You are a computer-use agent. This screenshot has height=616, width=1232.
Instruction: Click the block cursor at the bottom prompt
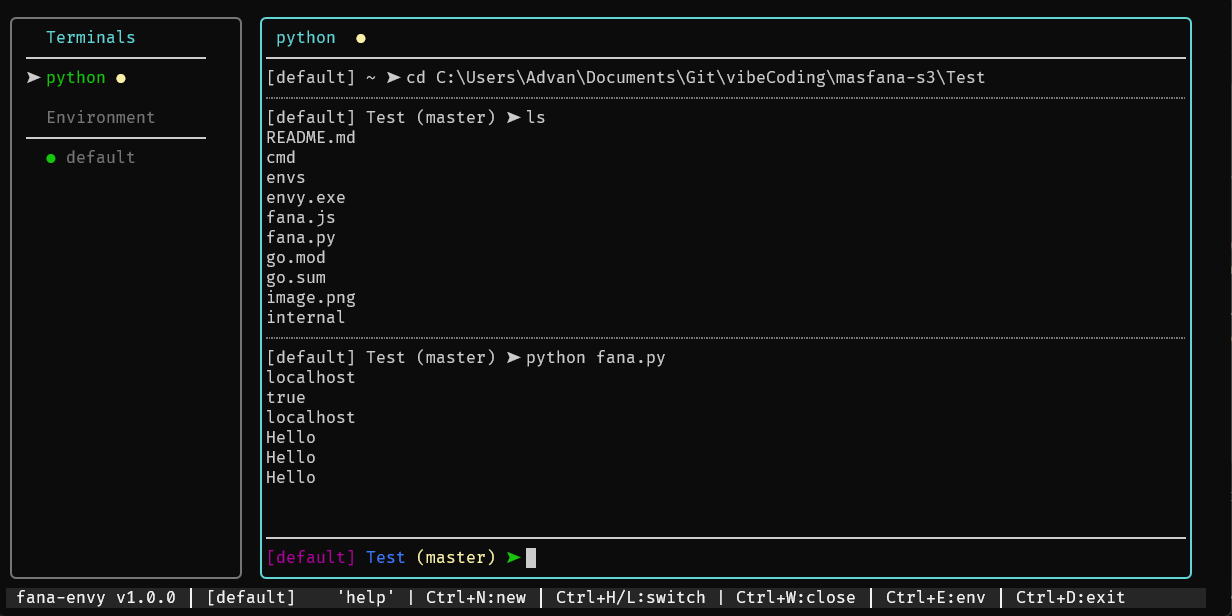pyautogui.click(x=531, y=558)
